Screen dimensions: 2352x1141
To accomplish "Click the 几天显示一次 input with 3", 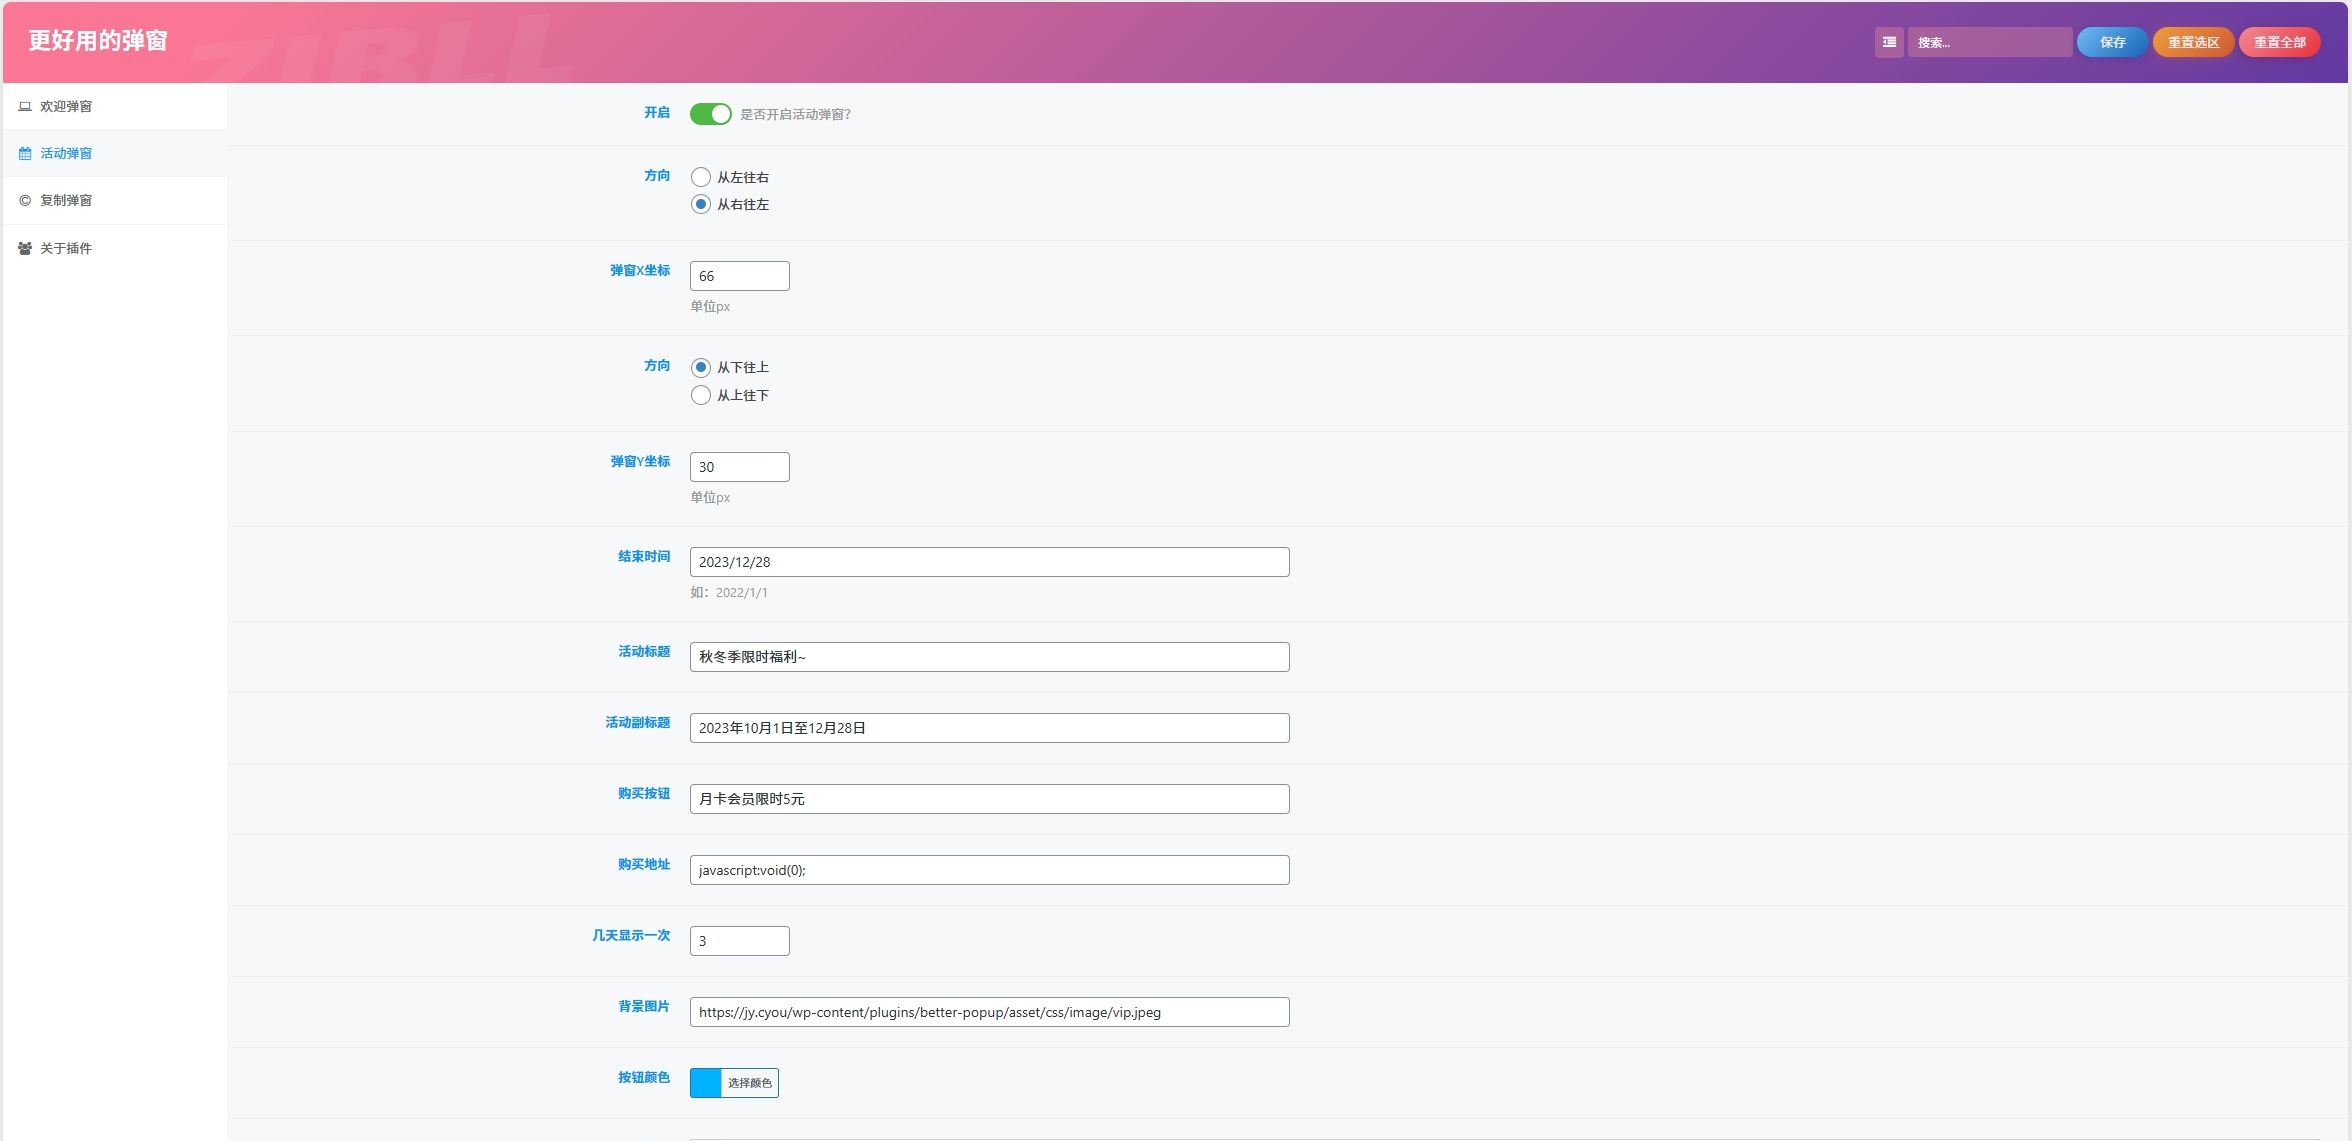I will click(740, 941).
